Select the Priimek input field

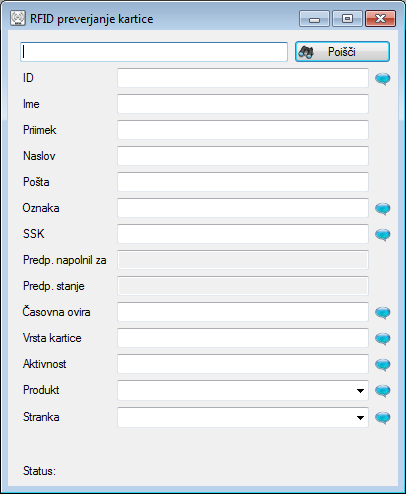tap(243, 130)
